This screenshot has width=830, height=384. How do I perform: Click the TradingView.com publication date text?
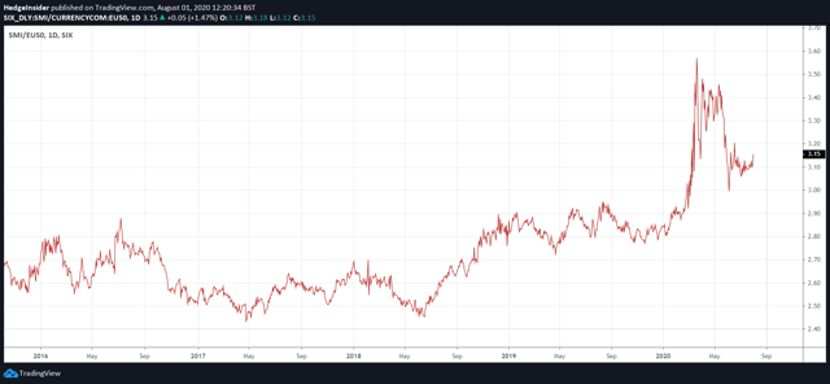154,8
